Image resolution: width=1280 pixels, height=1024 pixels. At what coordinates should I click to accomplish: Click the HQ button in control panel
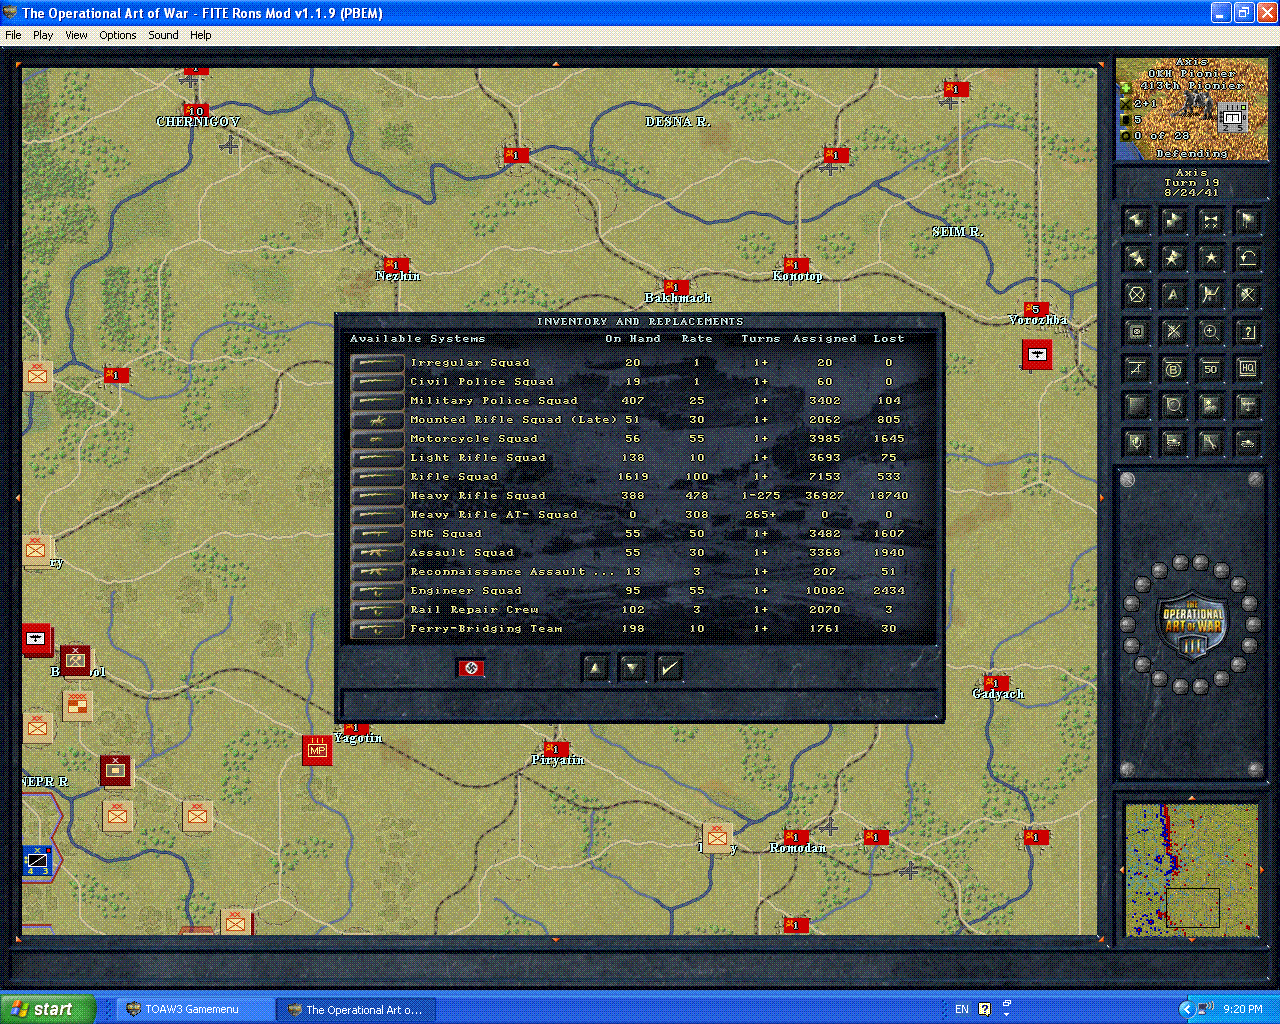coord(1247,369)
